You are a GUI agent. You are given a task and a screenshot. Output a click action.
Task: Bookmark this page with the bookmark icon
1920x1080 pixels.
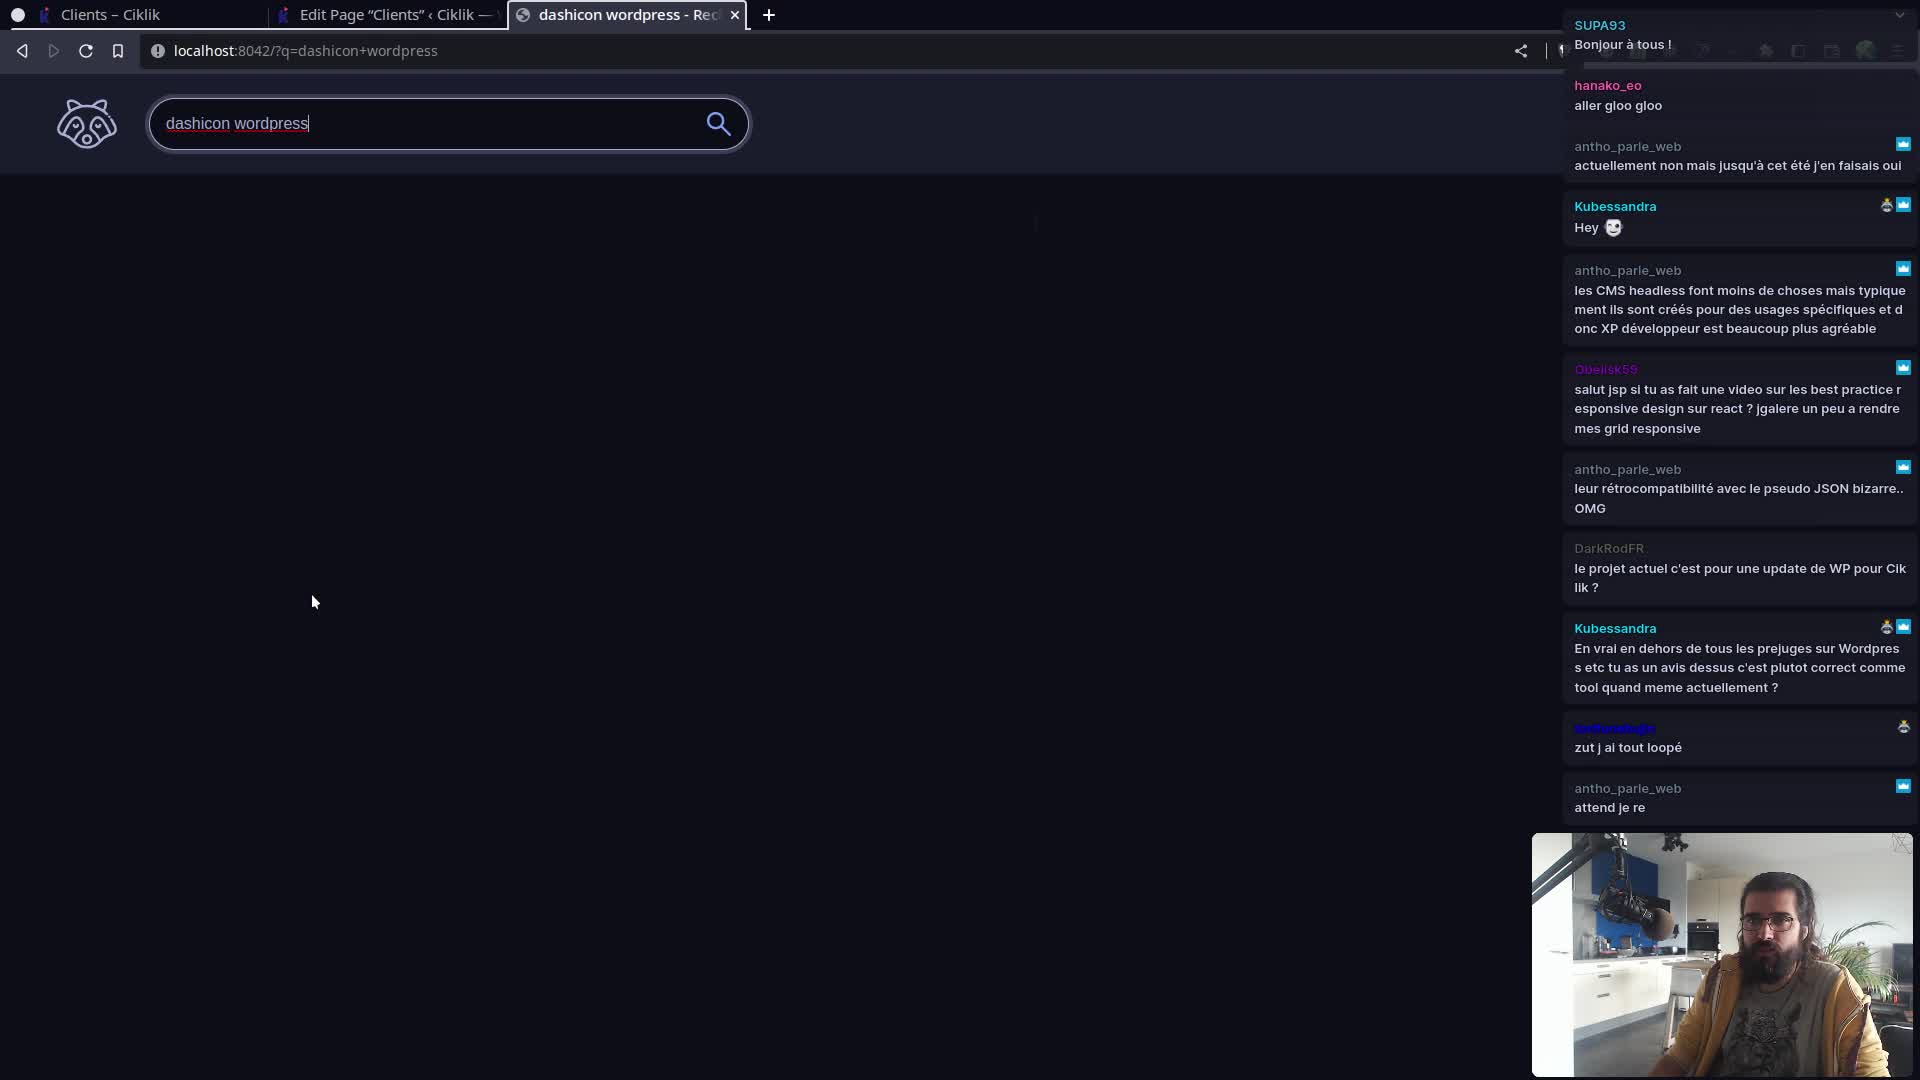(118, 51)
